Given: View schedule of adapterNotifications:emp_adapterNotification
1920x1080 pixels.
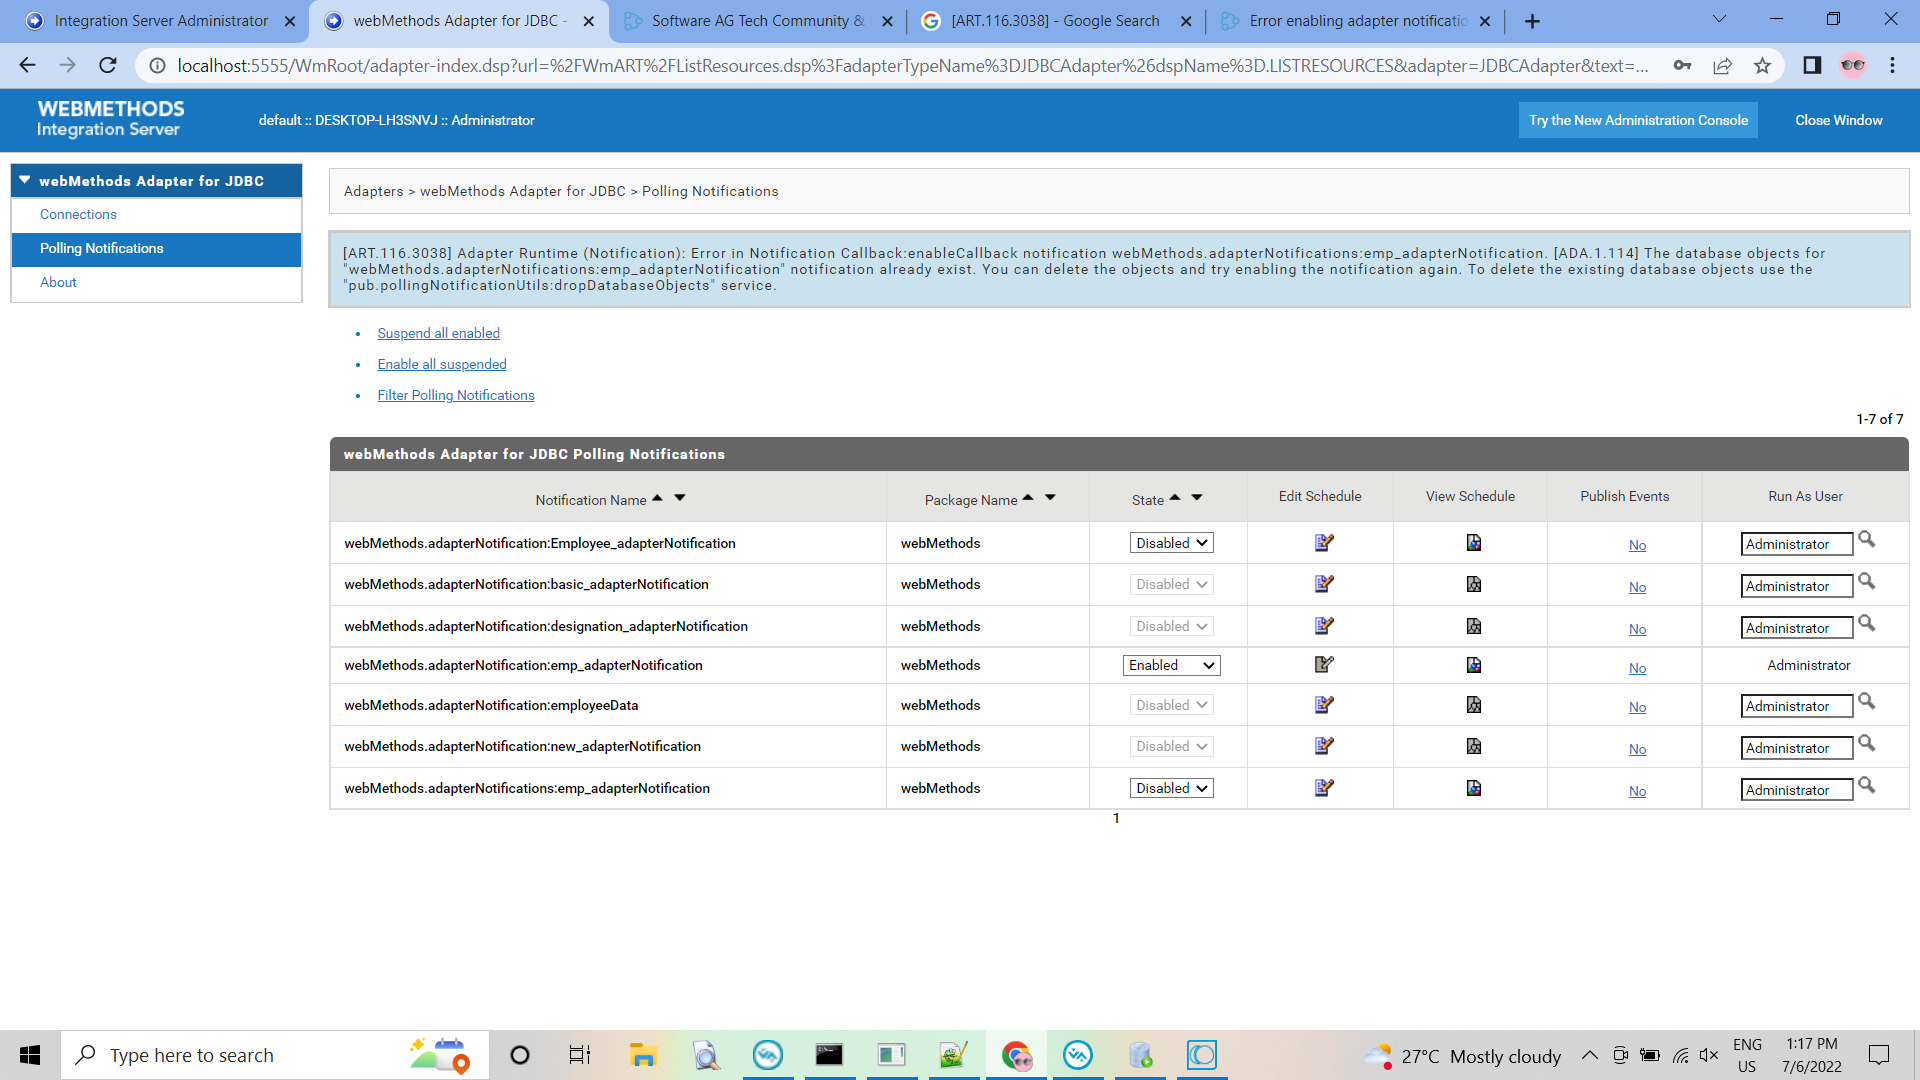Looking at the screenshot, I should click(1473, 788).
